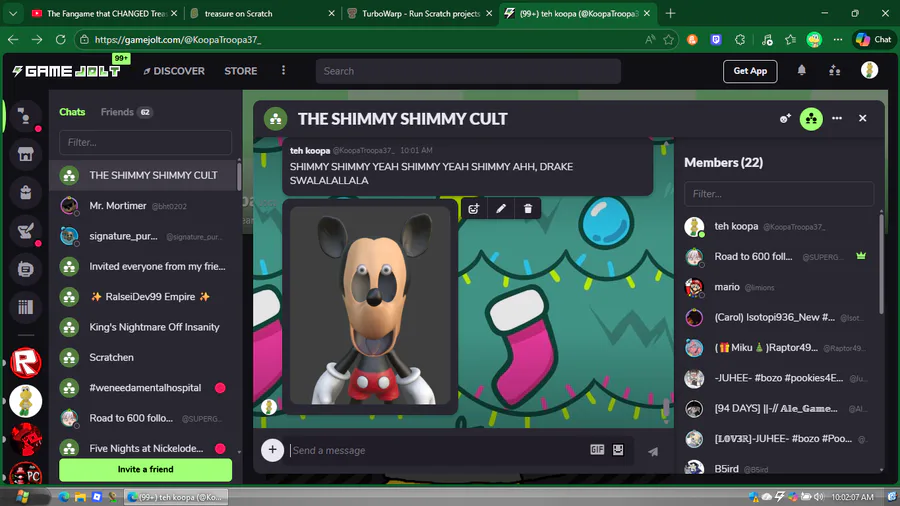Image resolution: width=900 pixels, height=506 pixels.
Task: Open the Copilot Chat button in browser
Action: tap(874, 40)
